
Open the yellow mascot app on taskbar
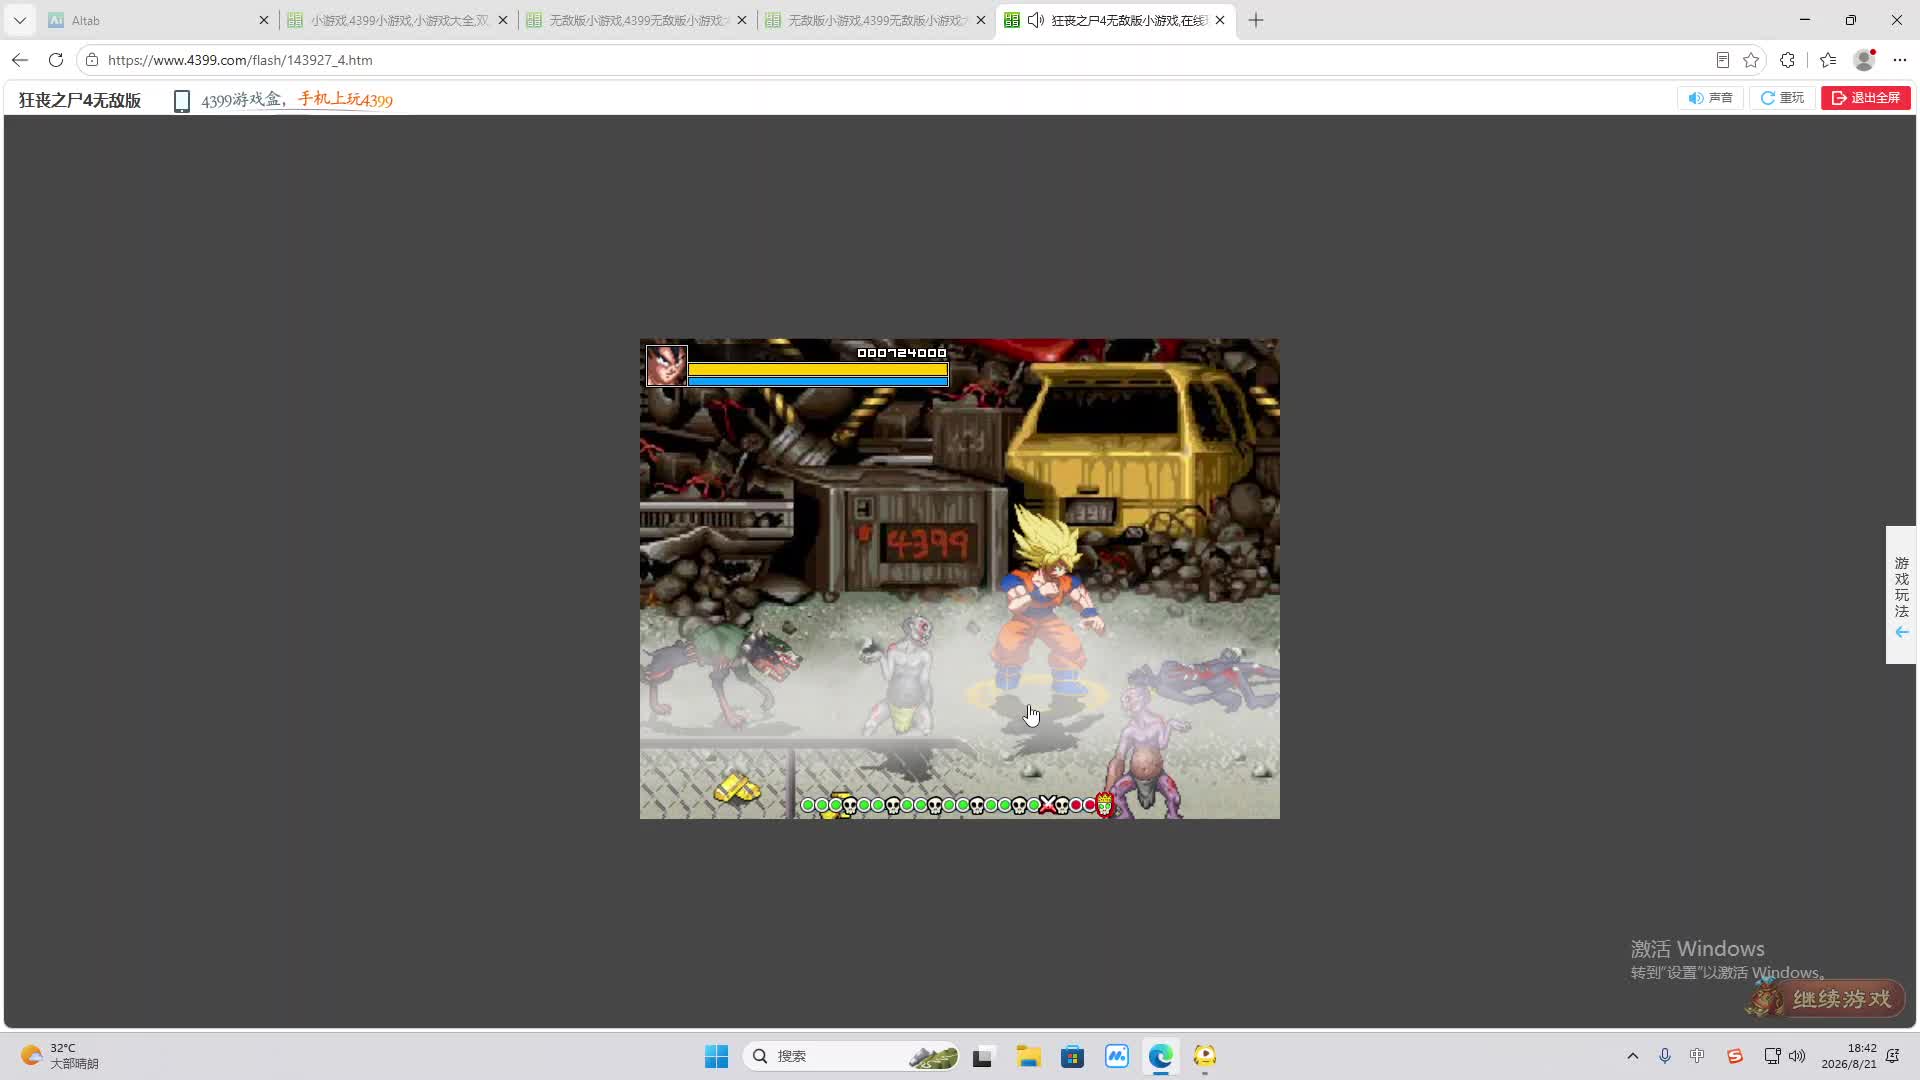pyautogui.click(x=1205, y=1056)
